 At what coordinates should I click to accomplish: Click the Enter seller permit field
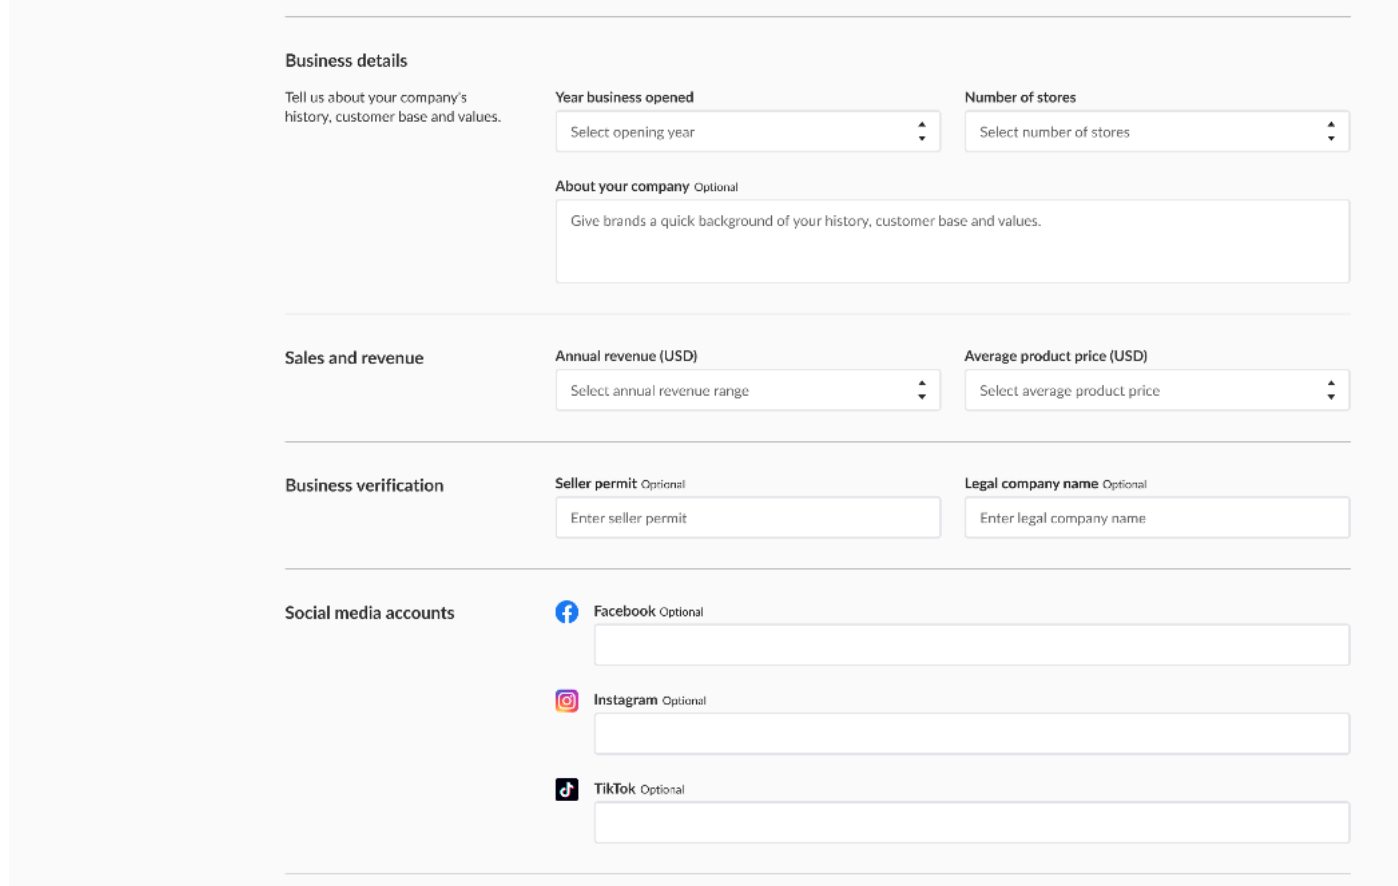click(x=747, y=518)
